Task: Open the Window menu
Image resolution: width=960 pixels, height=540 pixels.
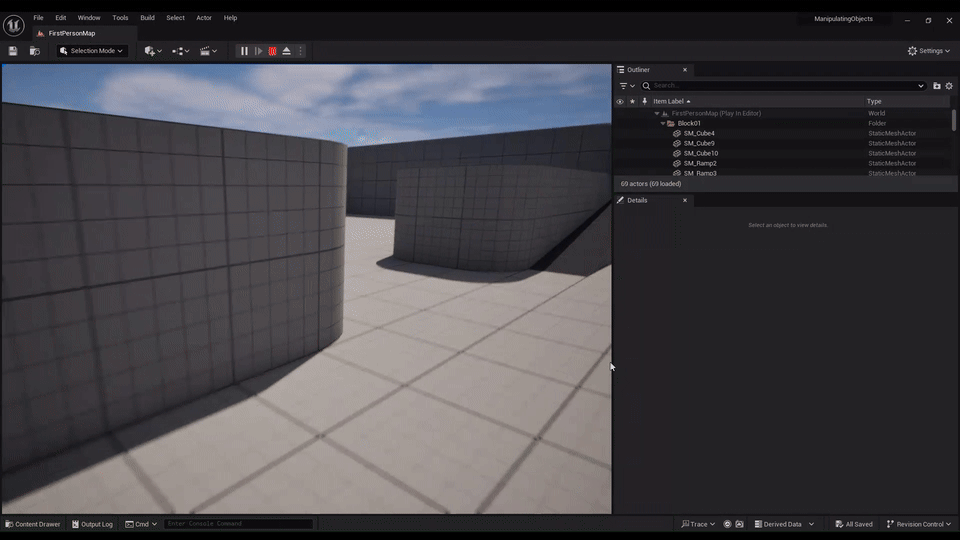Action: click(89, 18)
